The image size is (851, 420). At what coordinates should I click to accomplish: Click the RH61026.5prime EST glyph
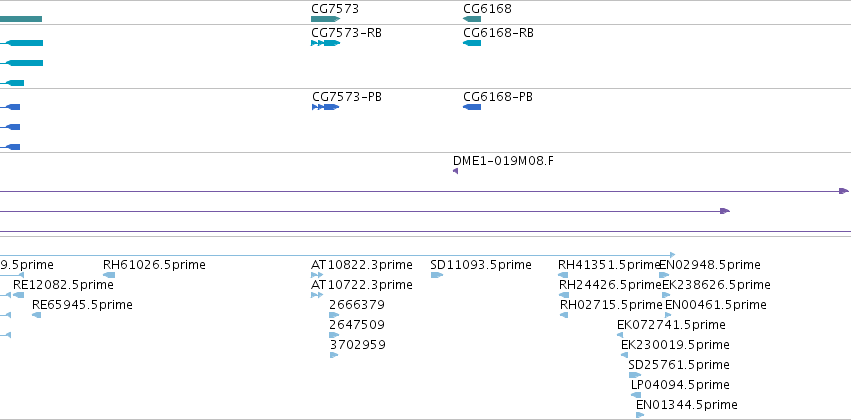pyautogui.click(x=109, y=275)
